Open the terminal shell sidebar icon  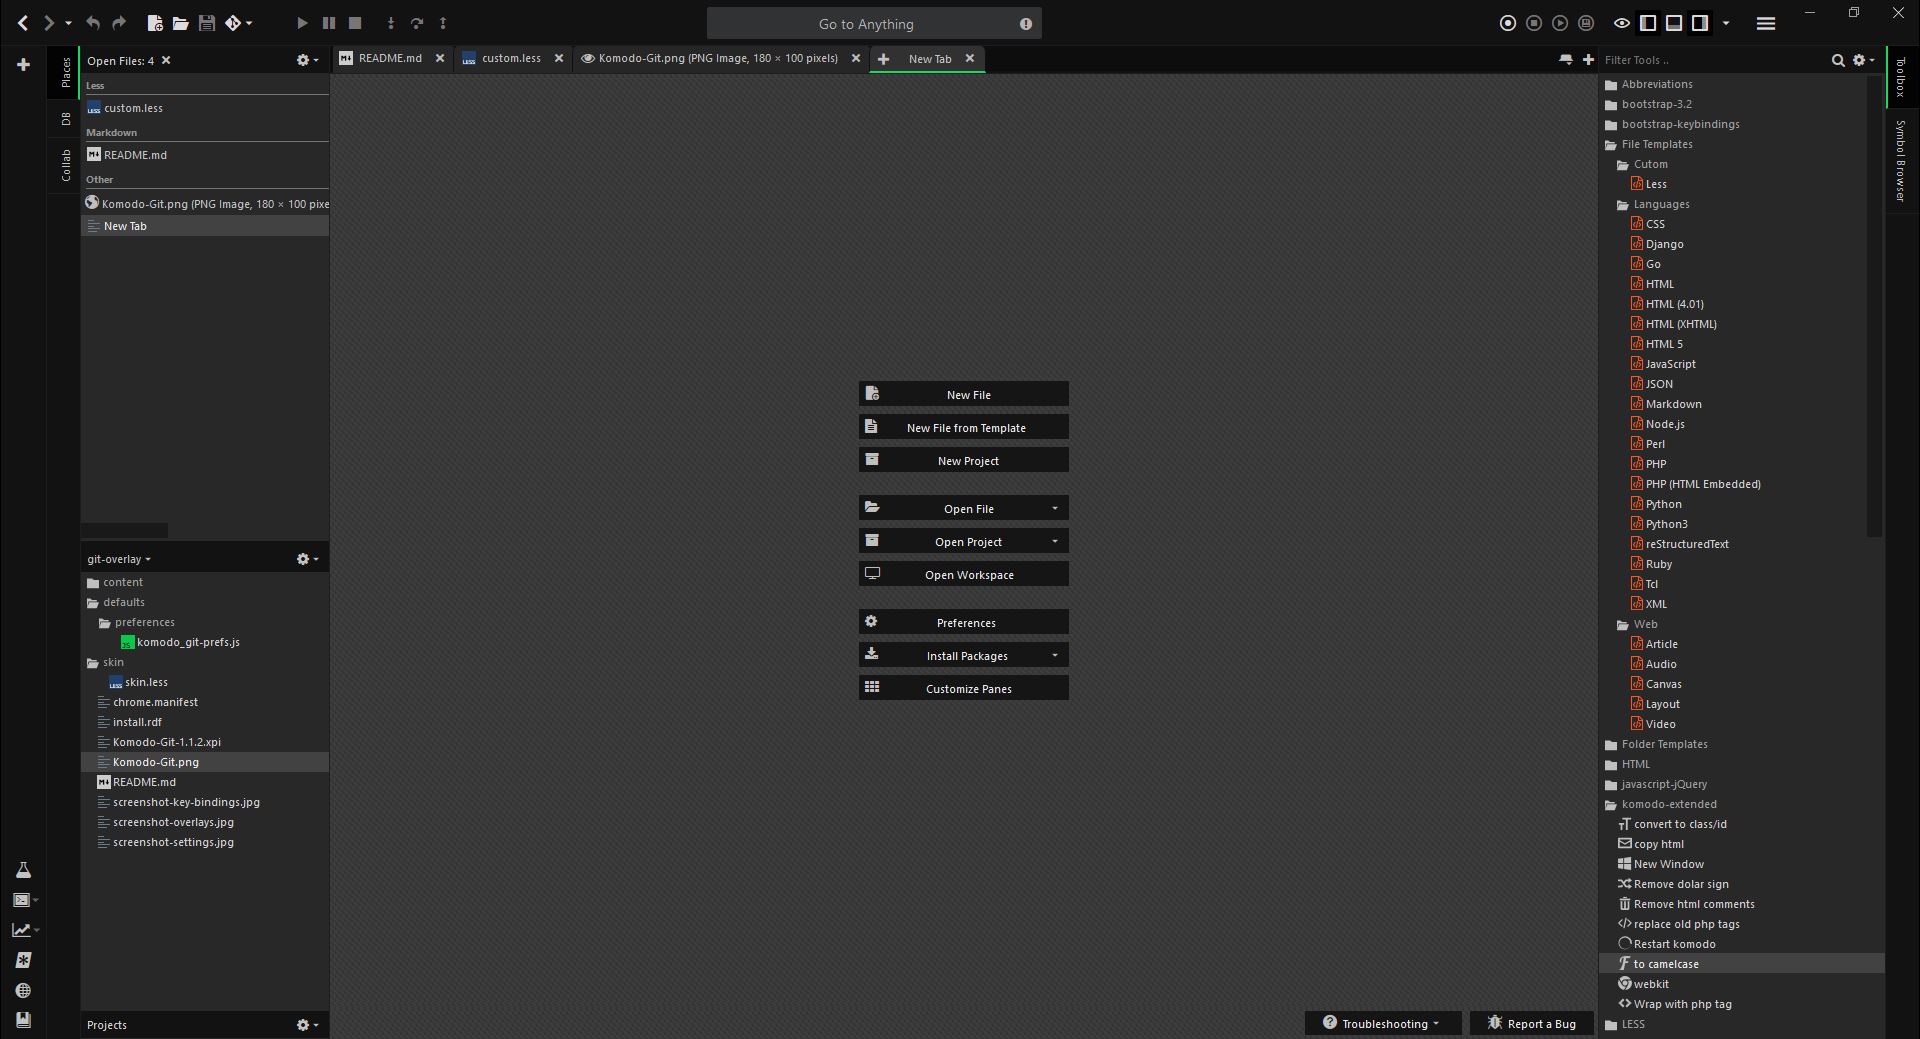tap(21, 900)
